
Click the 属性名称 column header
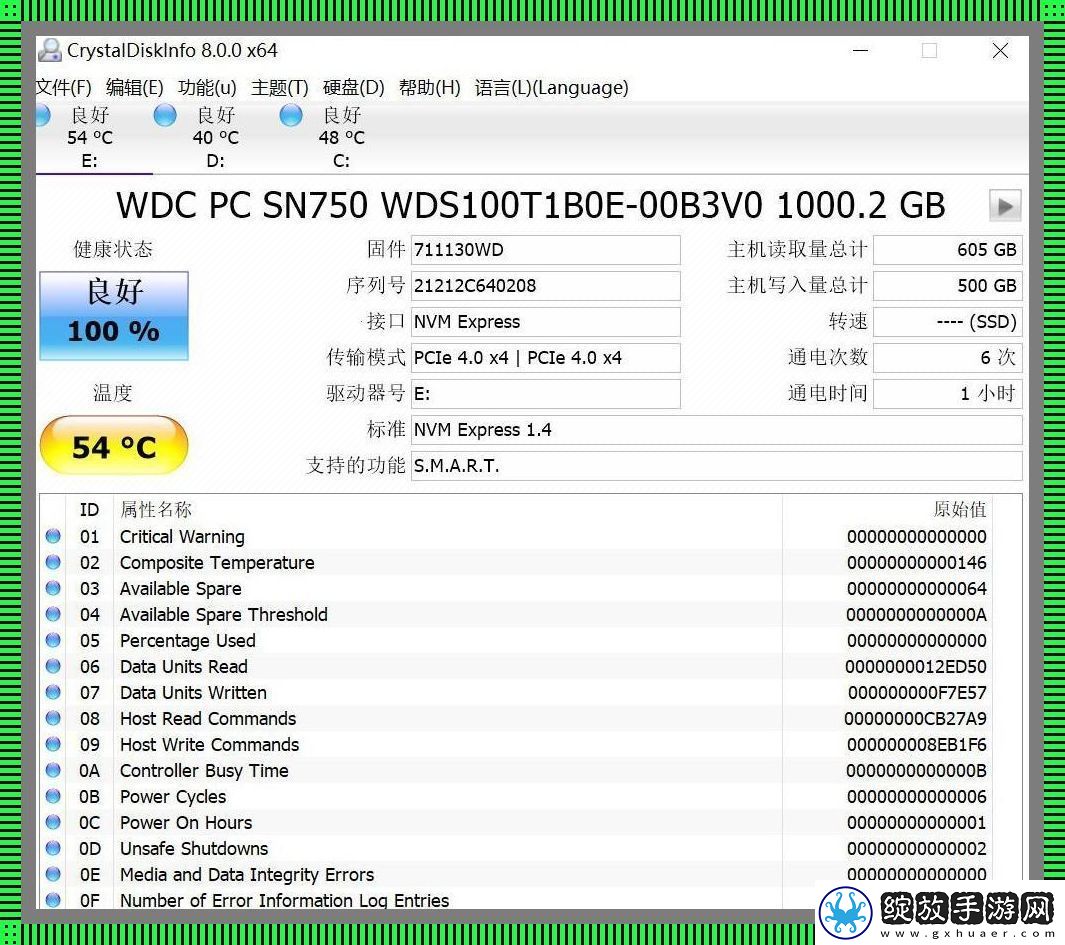(x=447, y=510)
